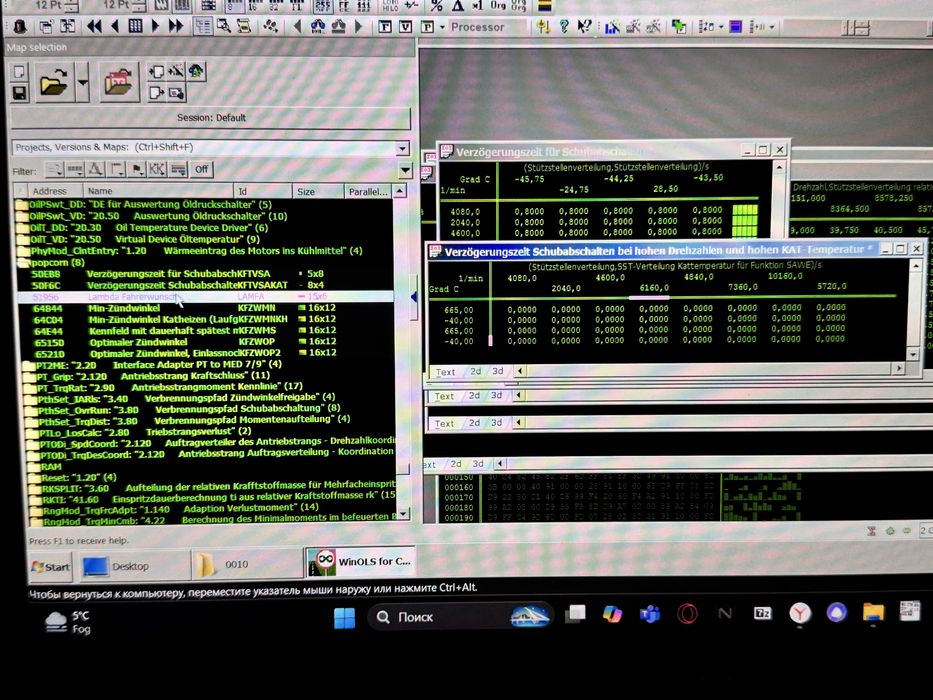933x700 pixels.
Task: Sort list by Size column header
Action: click(318, 192)
